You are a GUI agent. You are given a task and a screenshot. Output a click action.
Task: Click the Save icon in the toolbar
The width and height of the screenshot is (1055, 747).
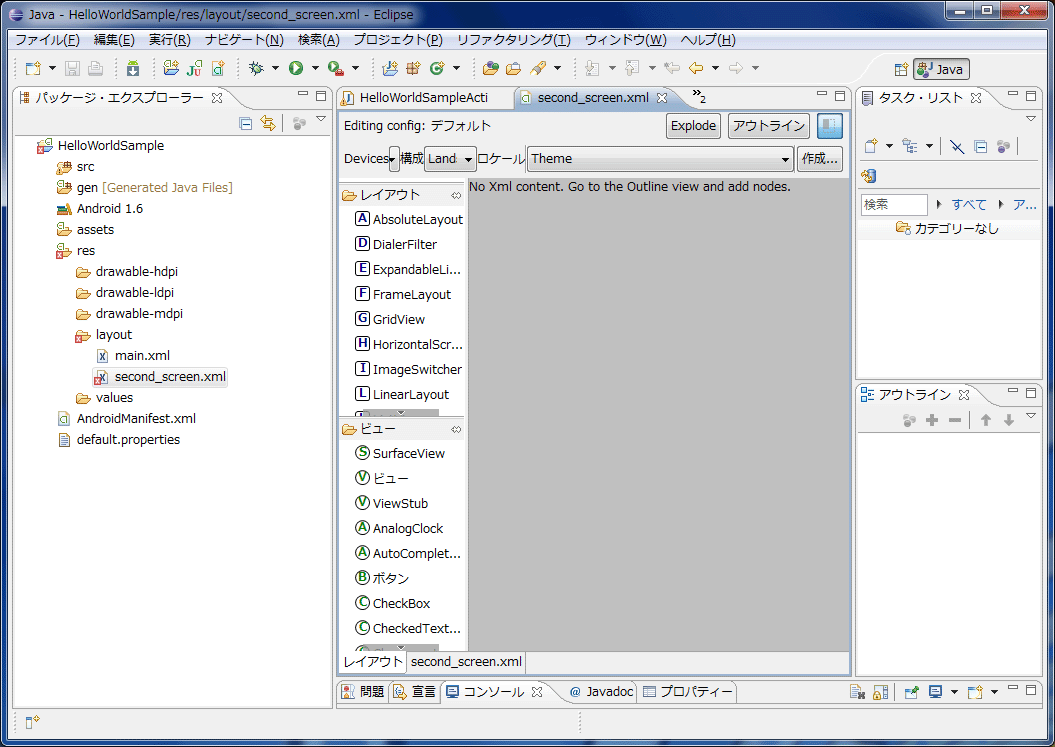pyautogui.click(x=72, y=68)
